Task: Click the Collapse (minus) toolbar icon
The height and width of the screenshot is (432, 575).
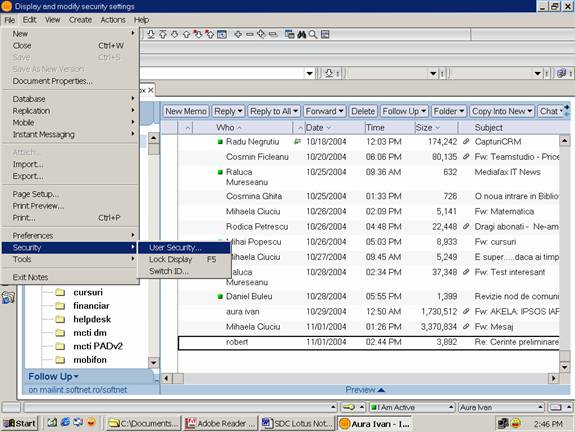Action: point(250,34)
